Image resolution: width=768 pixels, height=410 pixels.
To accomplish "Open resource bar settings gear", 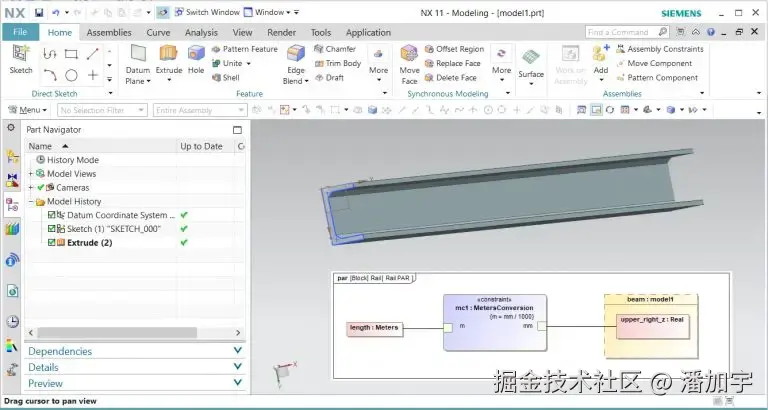I will pyautogui.click(x=11, y=127).
